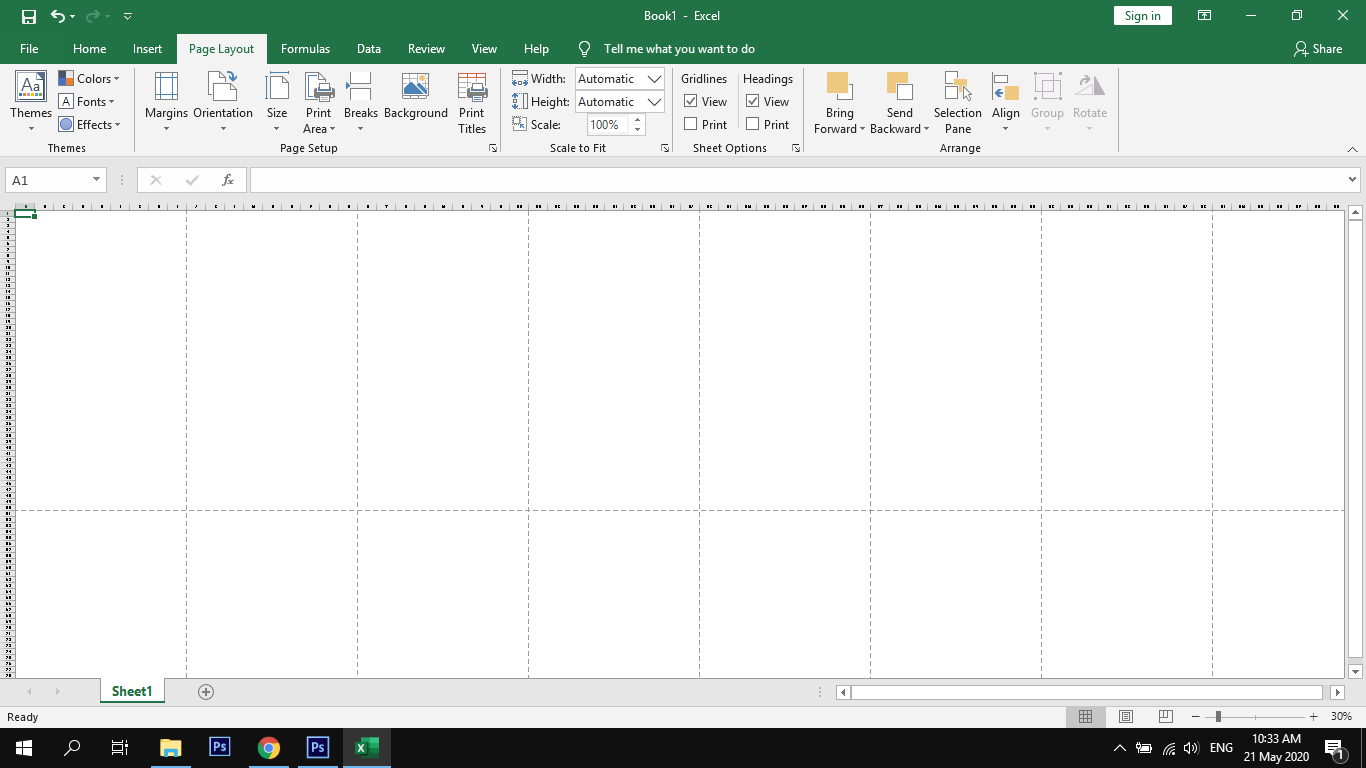Switch to the Insert tab
This screenshot has width=1366, height=768.
pyautogui.click(x=147, y=49)
